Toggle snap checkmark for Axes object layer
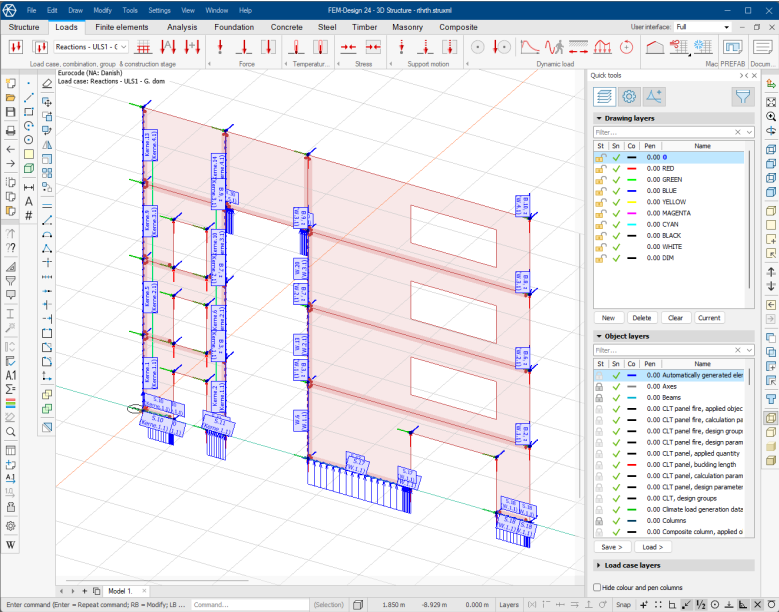 coord(616,386)
